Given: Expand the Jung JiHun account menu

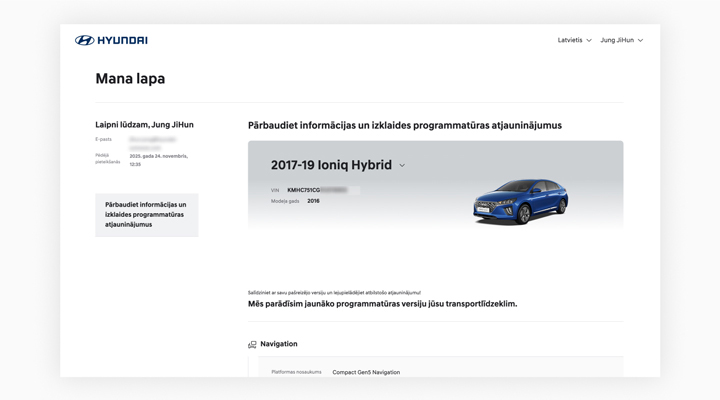Looking at the screenshot, I should point(621,40).
